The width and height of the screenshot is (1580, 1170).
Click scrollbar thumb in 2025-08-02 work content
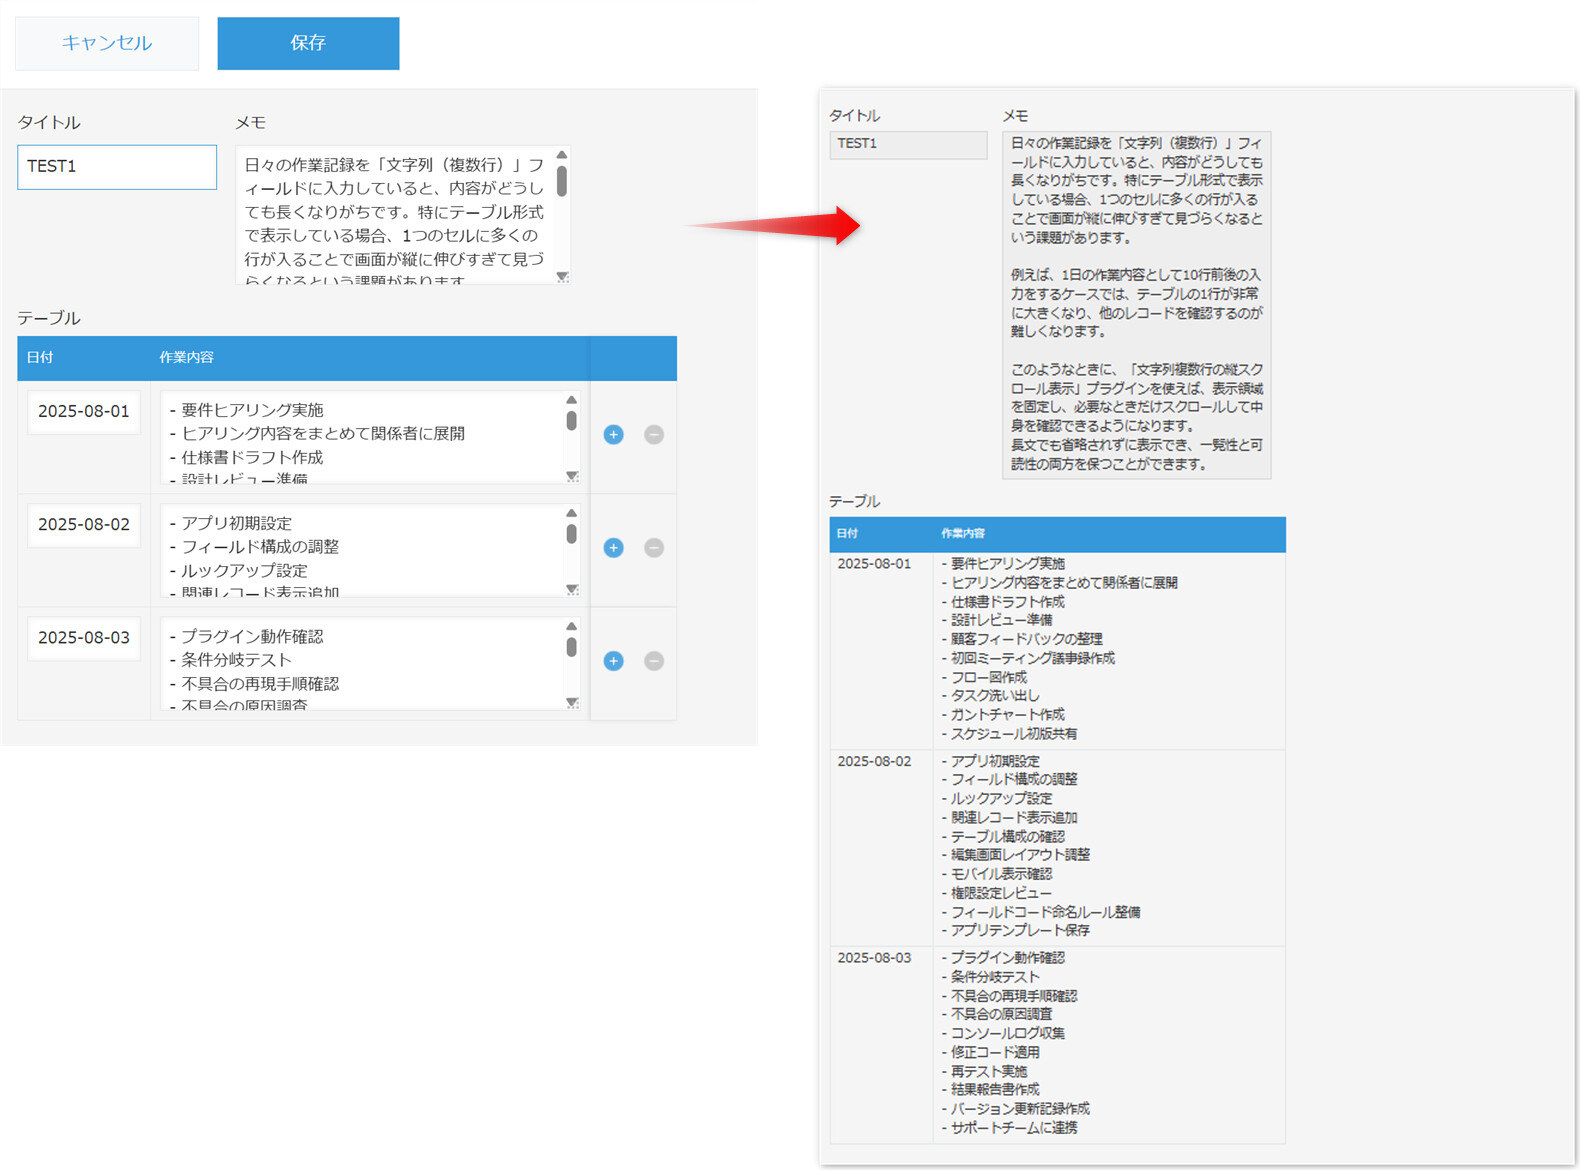coord(572,534)
